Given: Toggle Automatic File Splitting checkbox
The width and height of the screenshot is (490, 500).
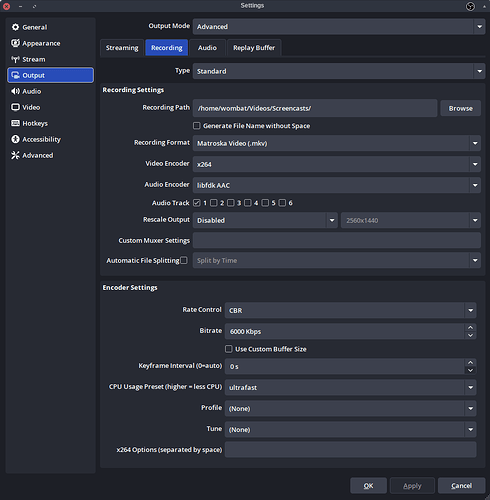Looking at the screenshot, I should point(184,260).
